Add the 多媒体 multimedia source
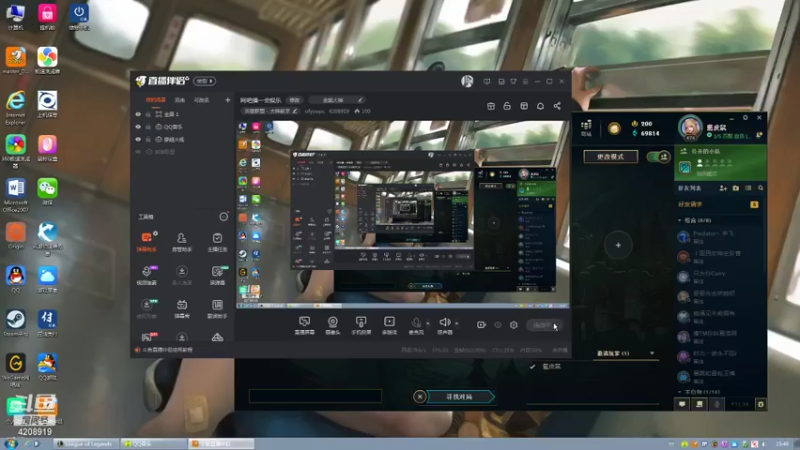This screenshot has height=450, width=800. click(389, 325)
